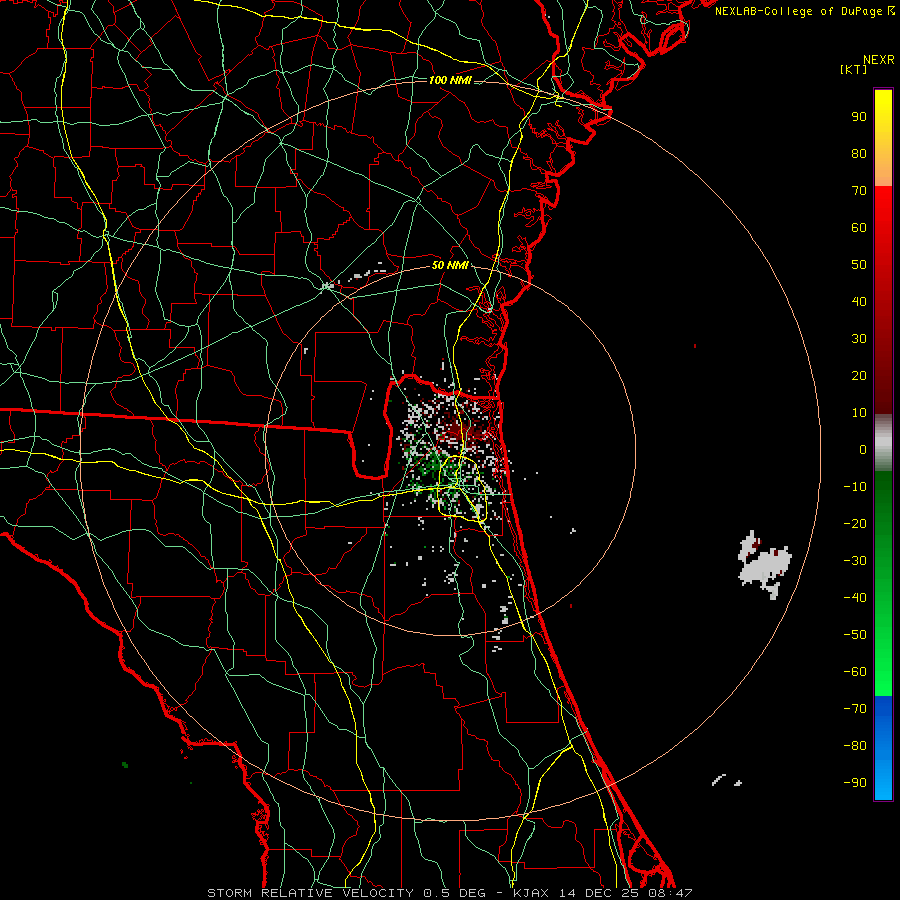Click the 40 value on the velocity scale

[x=859, y=301]
